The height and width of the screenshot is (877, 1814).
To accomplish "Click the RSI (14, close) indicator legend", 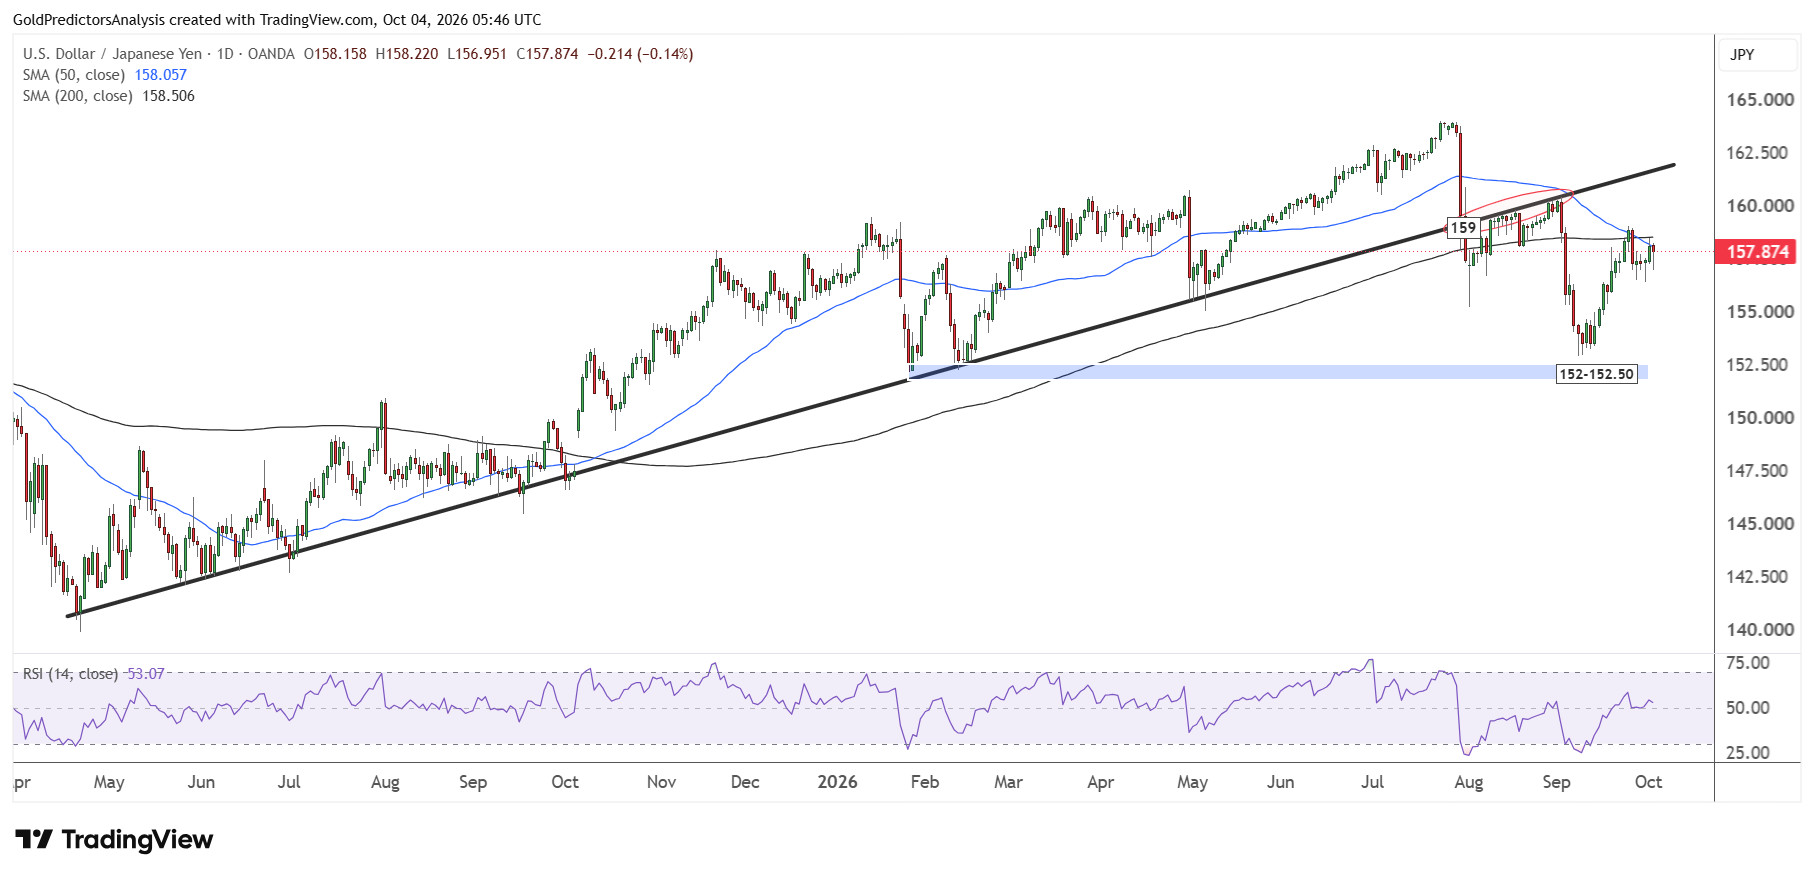I will (x=70, y=674).
